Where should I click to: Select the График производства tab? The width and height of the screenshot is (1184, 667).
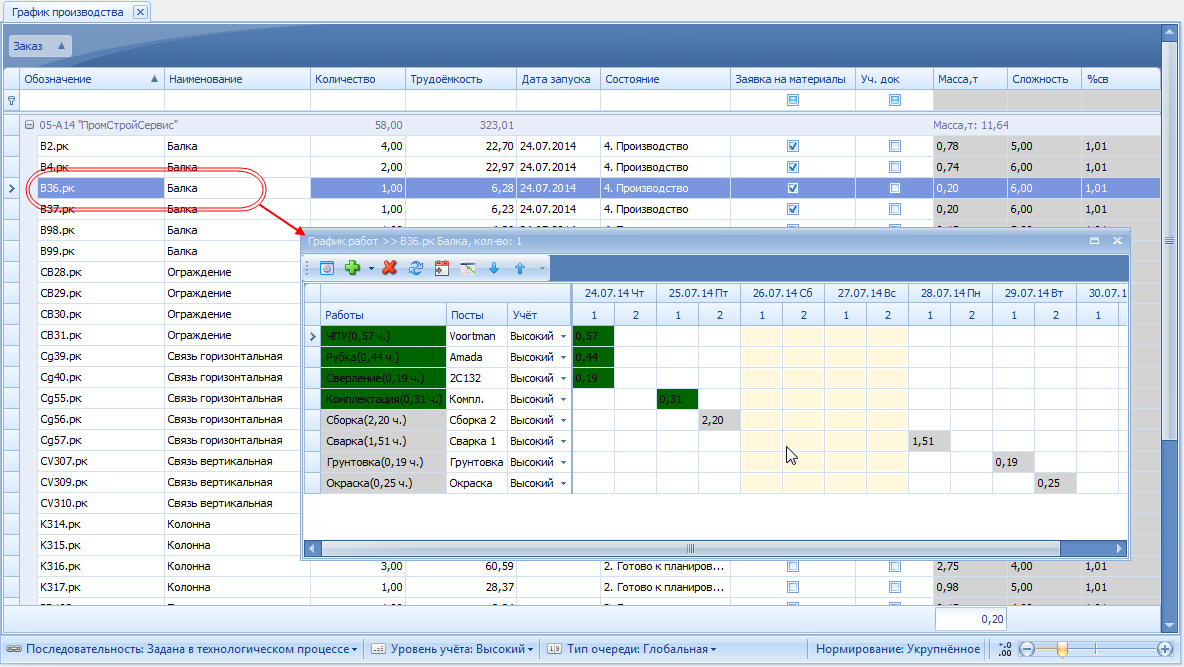(68, 12)
